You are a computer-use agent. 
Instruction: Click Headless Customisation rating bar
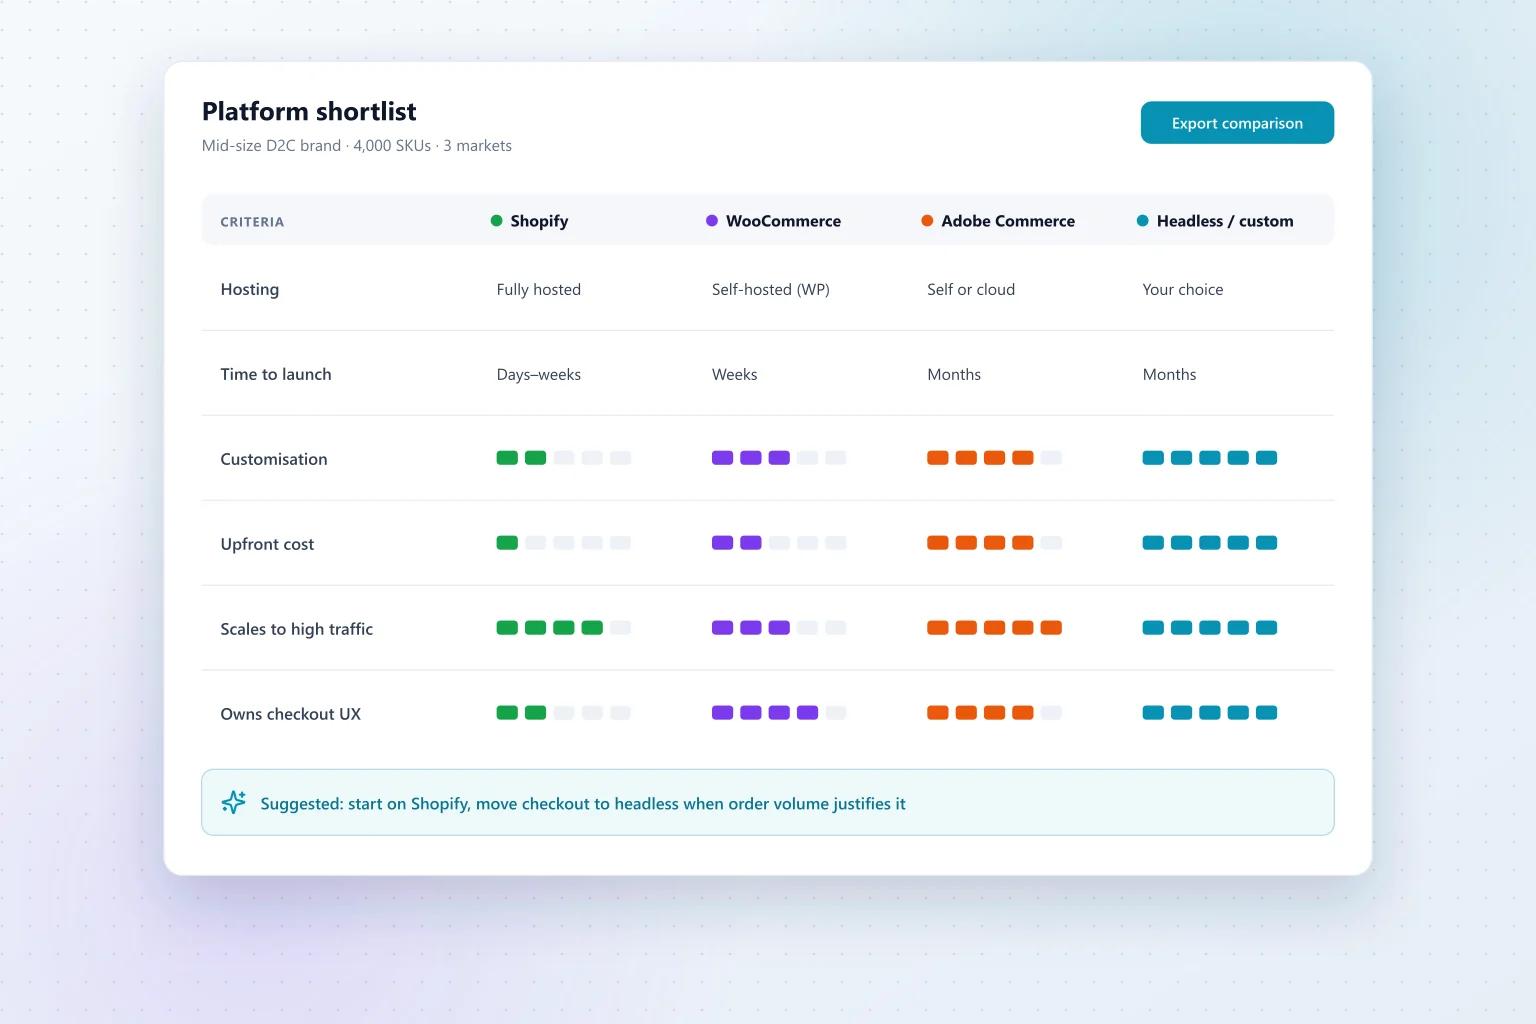tap(1210, 458)
